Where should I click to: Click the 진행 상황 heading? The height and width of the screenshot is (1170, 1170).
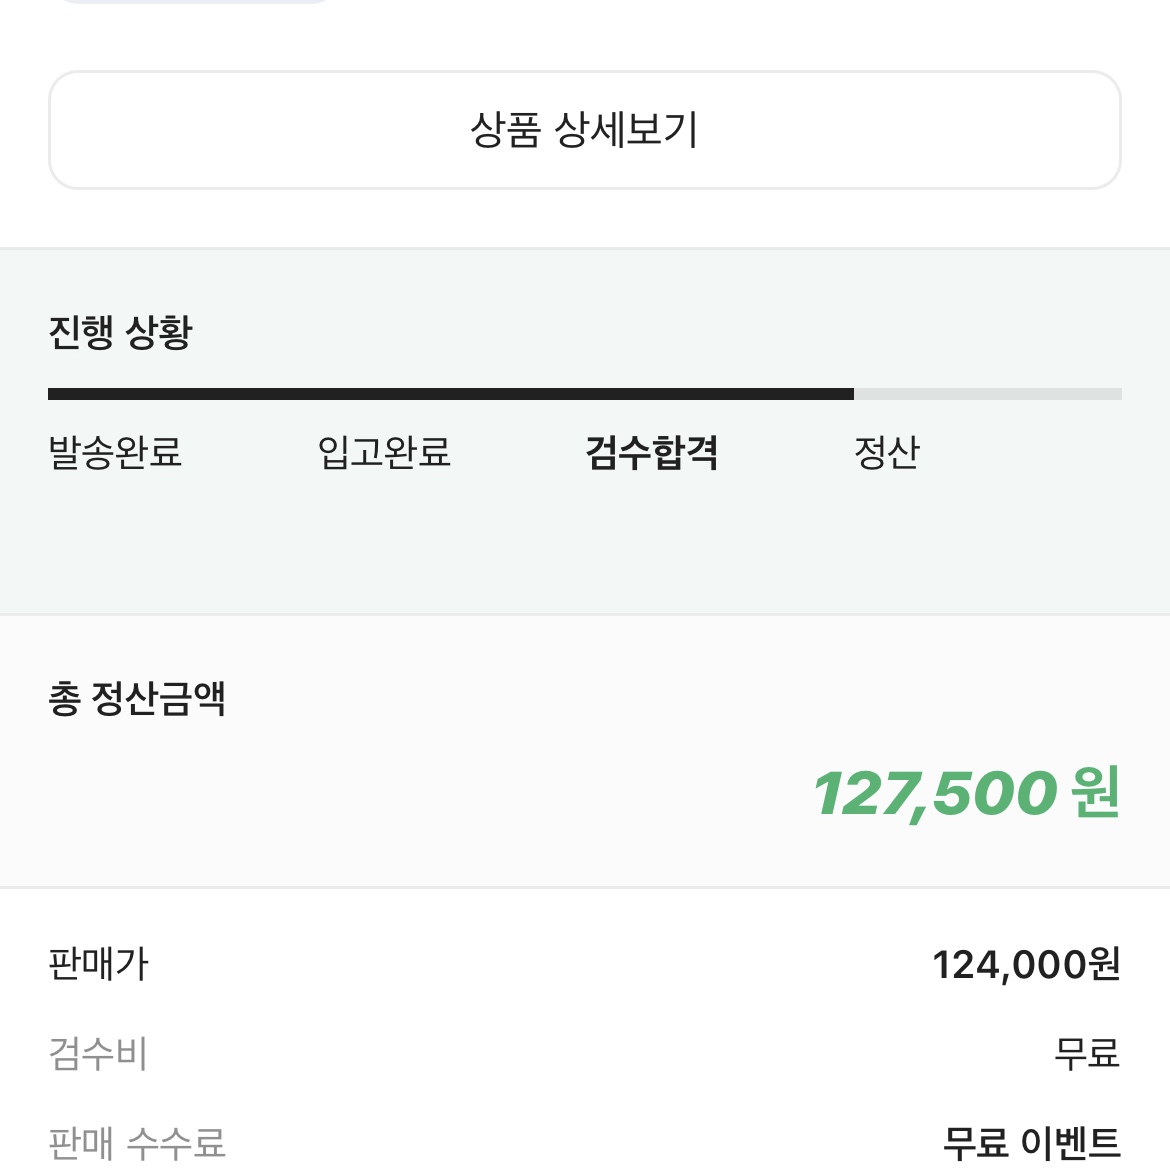tap(120, 332)
